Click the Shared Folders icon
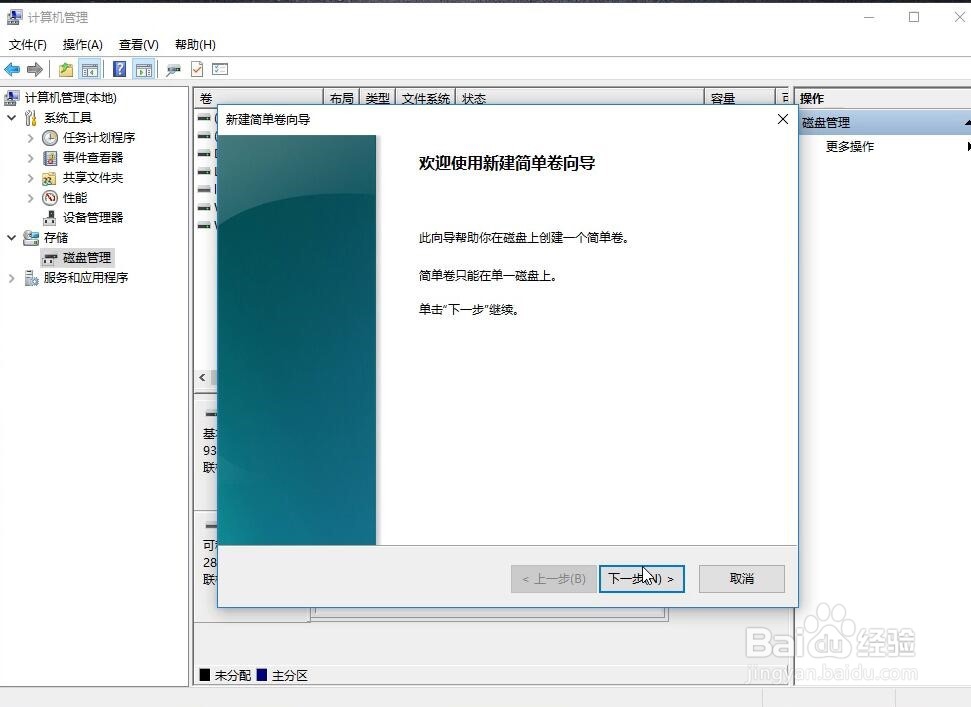Viewport: 971px width, 707px height. [x=50, y=178]
